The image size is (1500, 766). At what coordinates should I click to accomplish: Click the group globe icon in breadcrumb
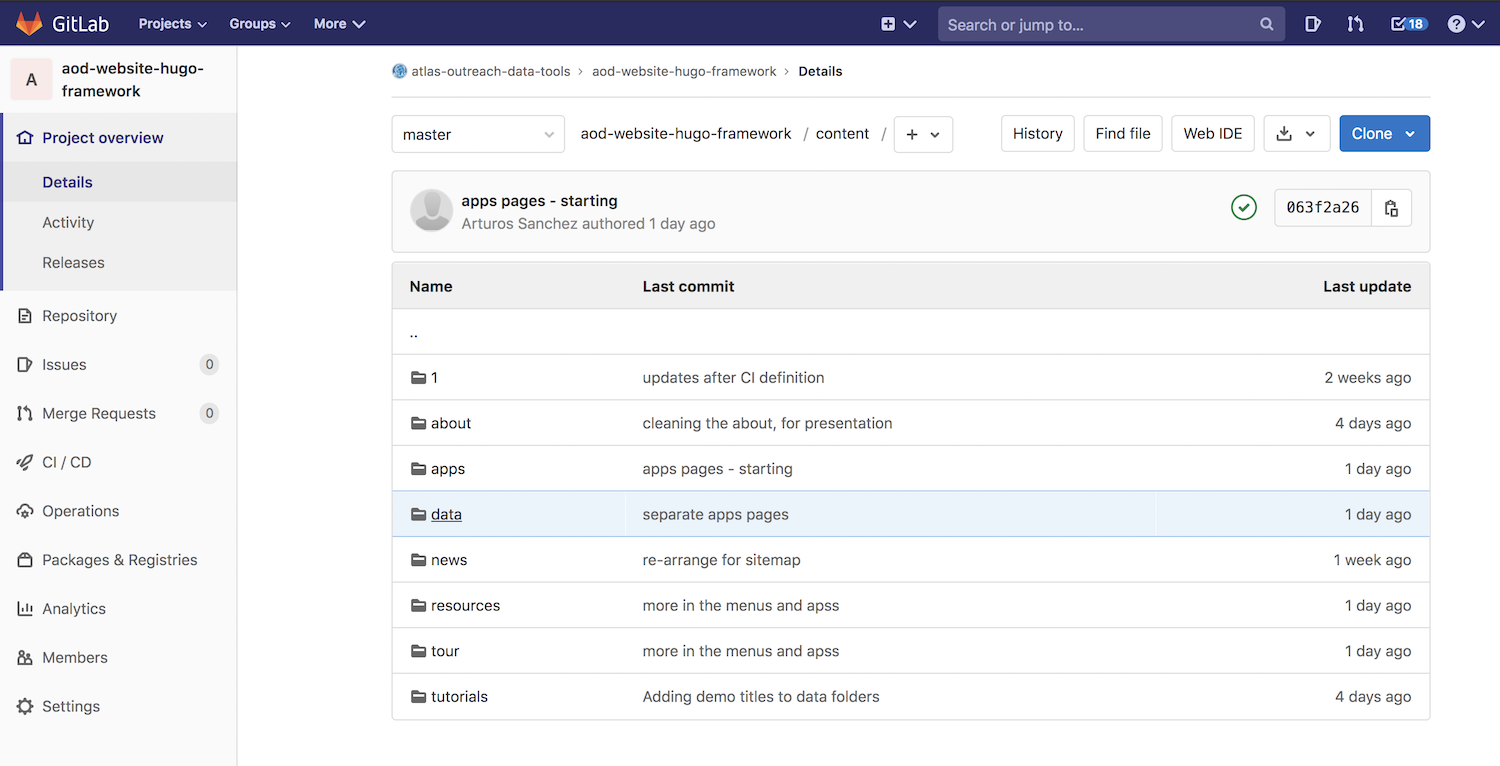[x=400, y=71]
